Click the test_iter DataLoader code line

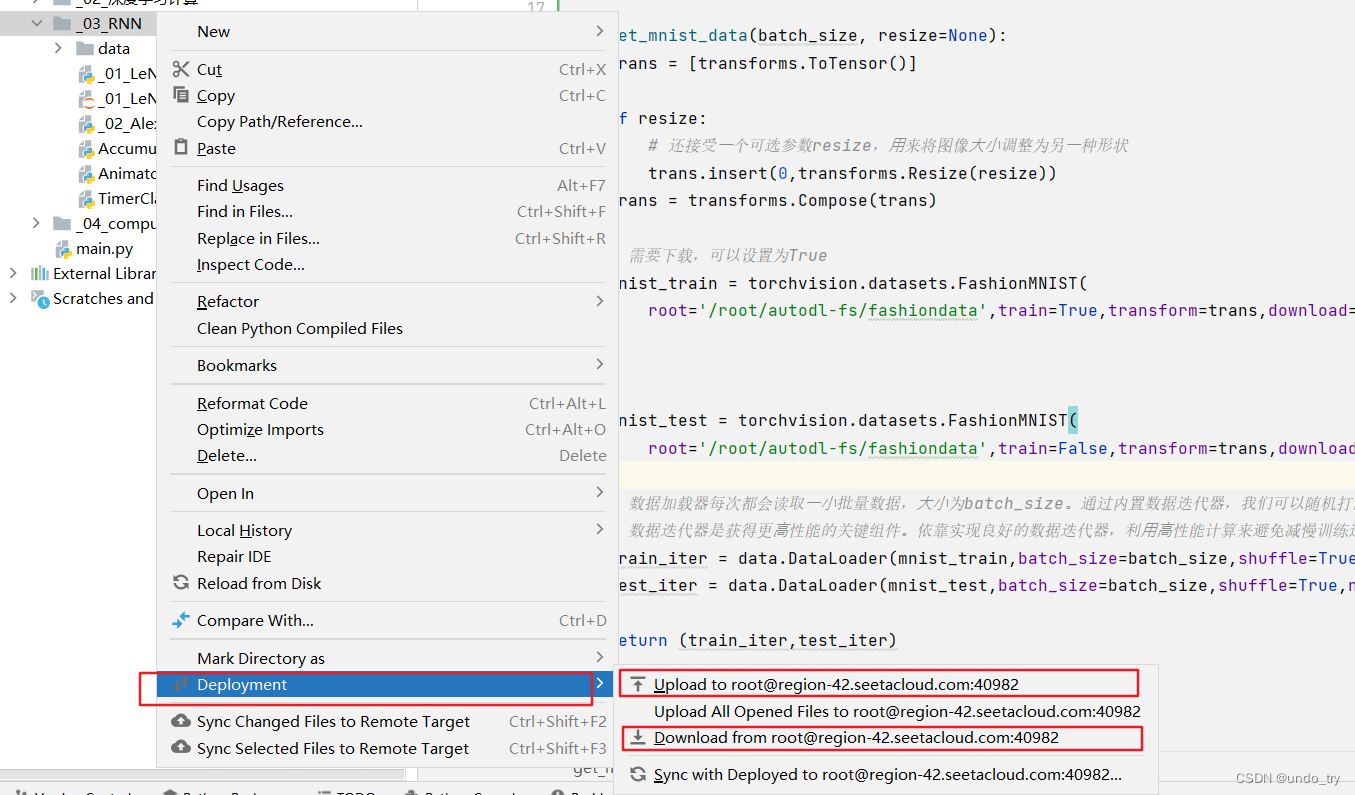point(986,585)
